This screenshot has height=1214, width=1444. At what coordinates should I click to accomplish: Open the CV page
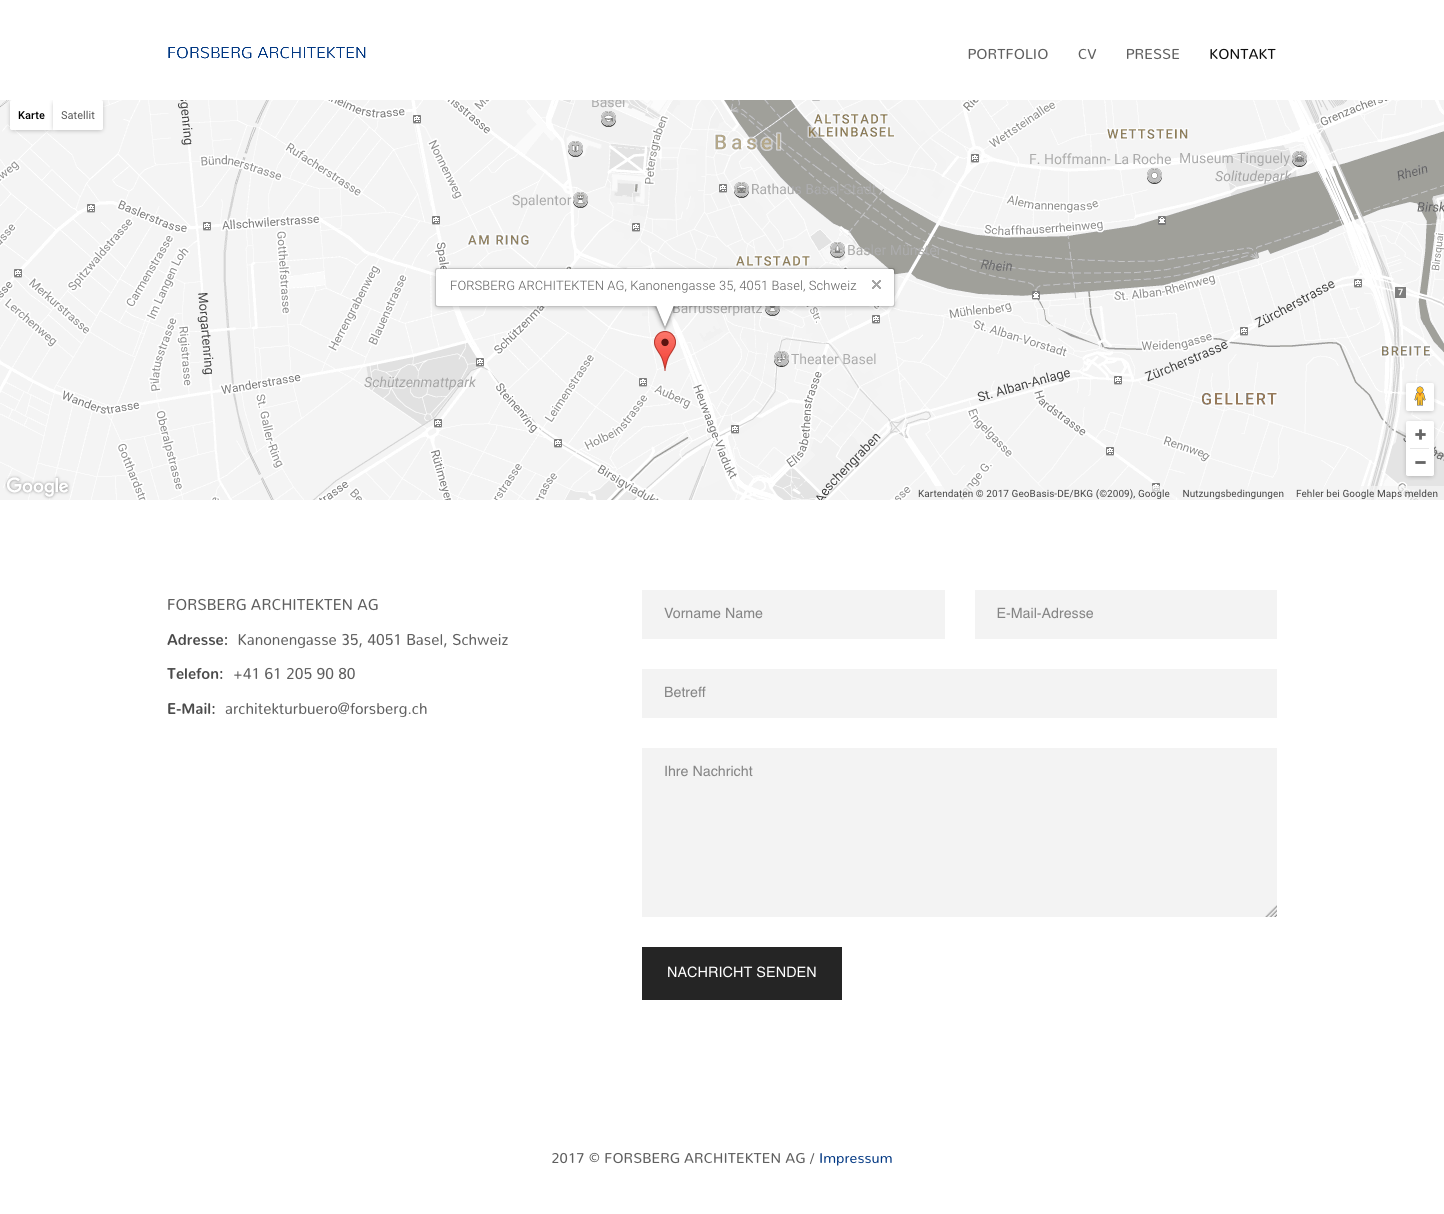click(x=1087, y=54)
